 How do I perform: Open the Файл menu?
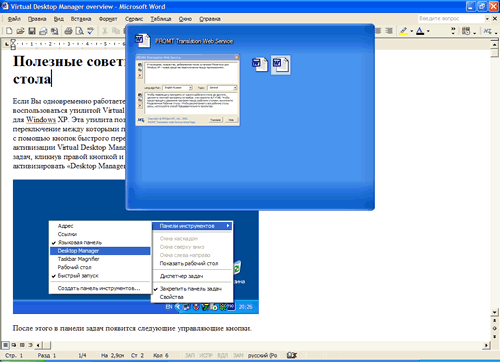[14, 19]
